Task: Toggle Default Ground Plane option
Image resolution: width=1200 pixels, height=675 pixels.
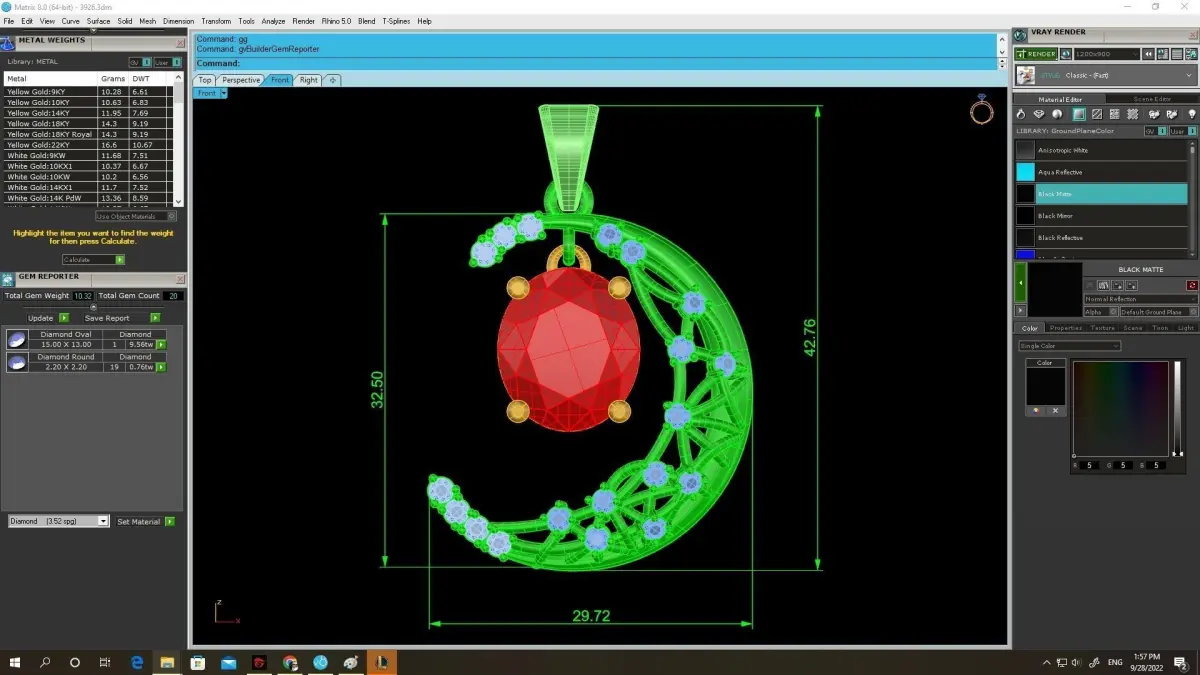Action: pos(1159,312)
